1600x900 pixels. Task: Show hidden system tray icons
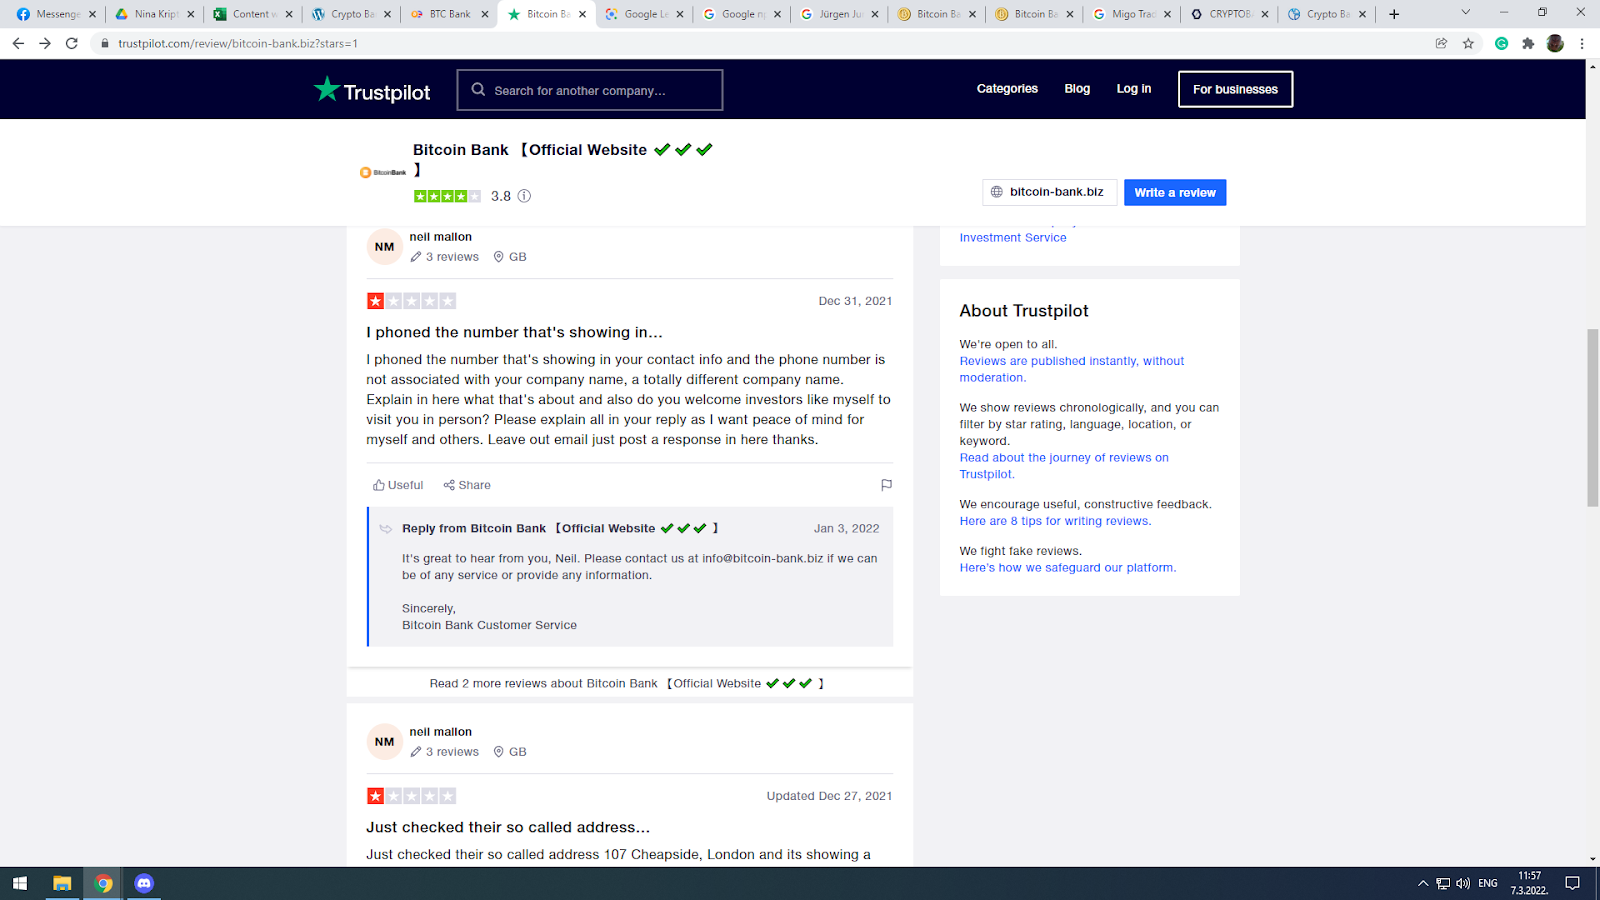click(1423, 883)
